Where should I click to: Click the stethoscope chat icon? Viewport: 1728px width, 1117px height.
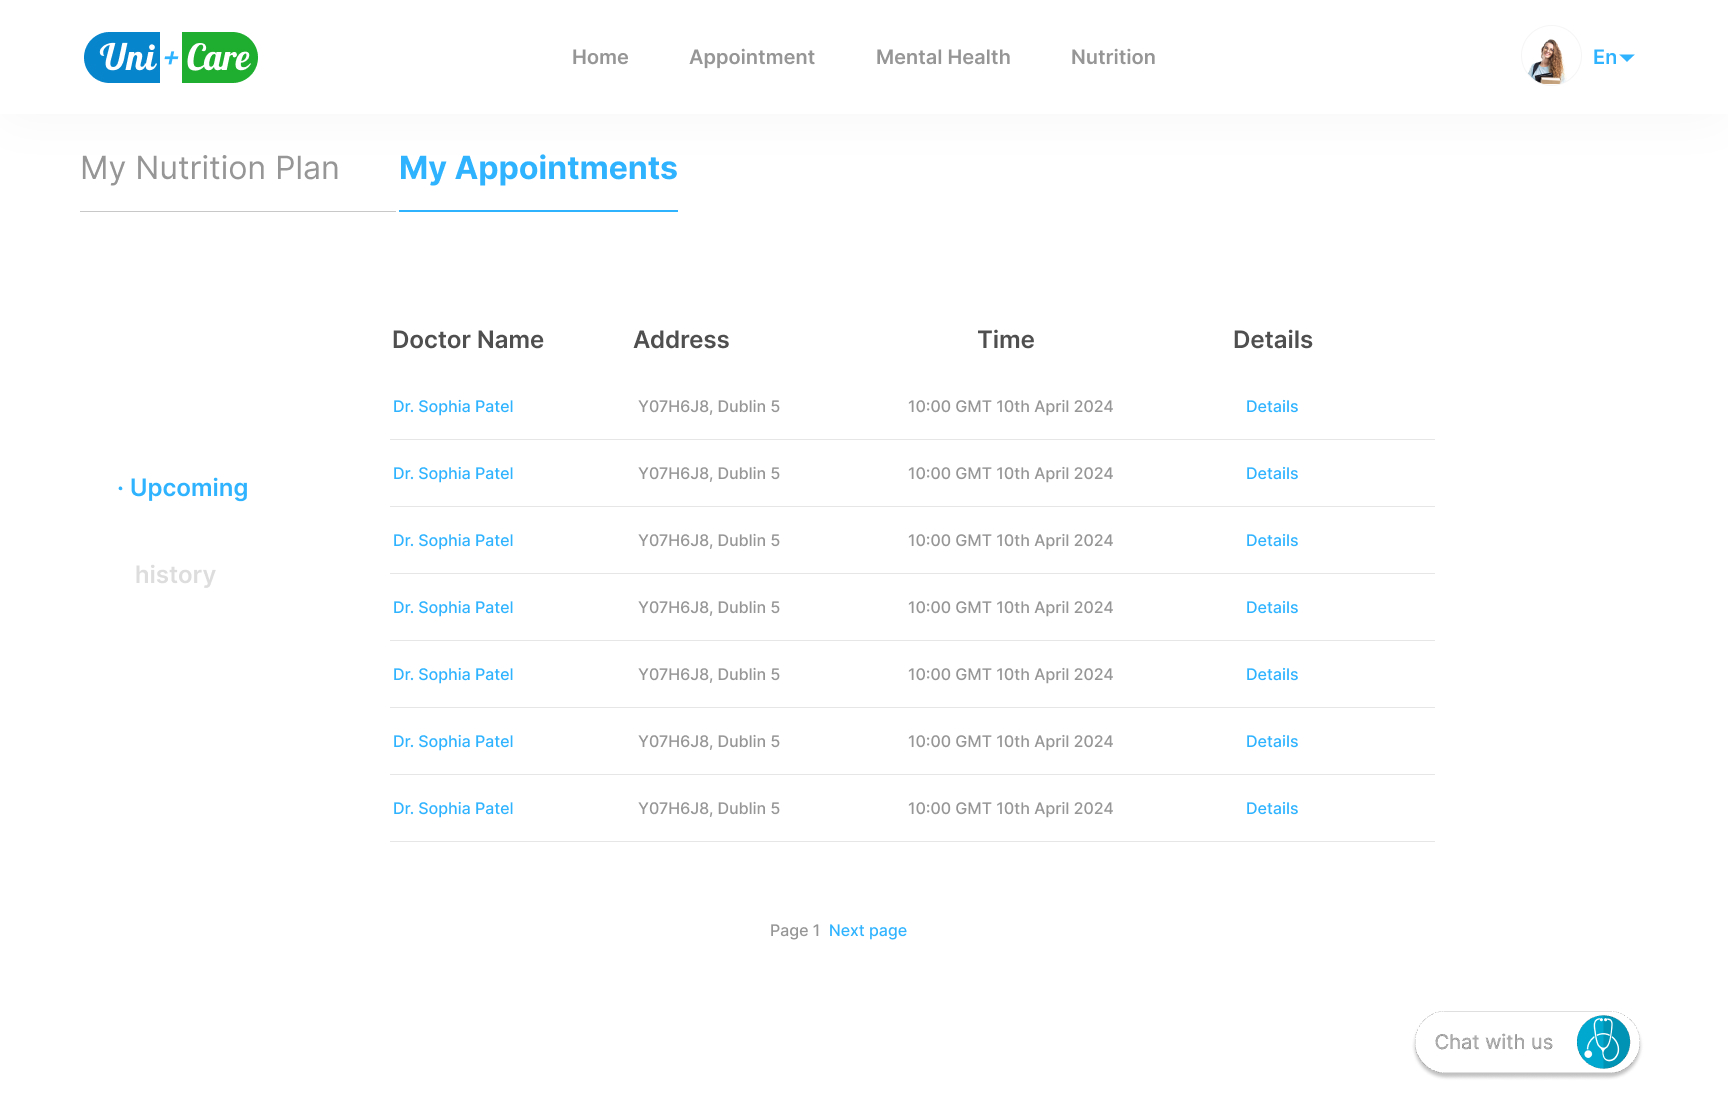1603,1042
